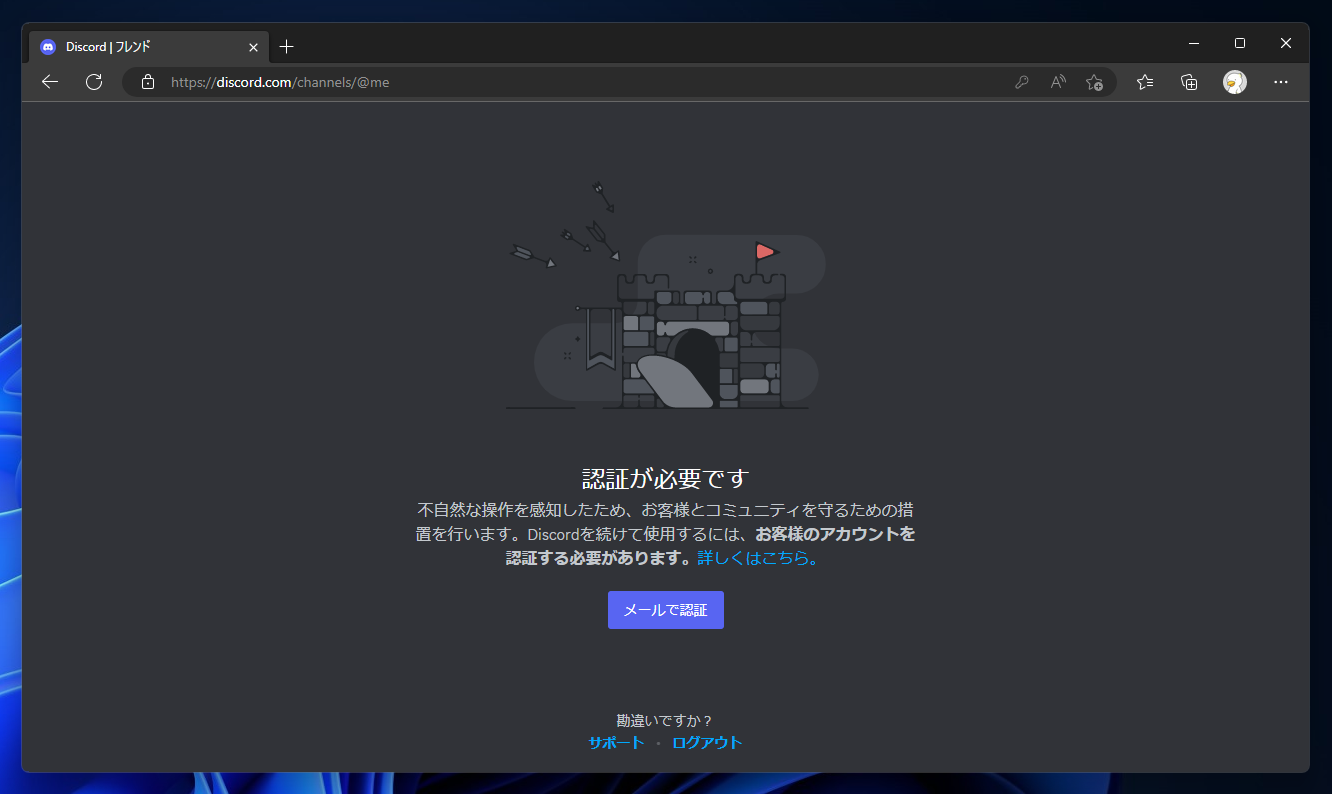Open Collections in the toolbar
The image size is (1332, 794).
[x=1188, y=82]
